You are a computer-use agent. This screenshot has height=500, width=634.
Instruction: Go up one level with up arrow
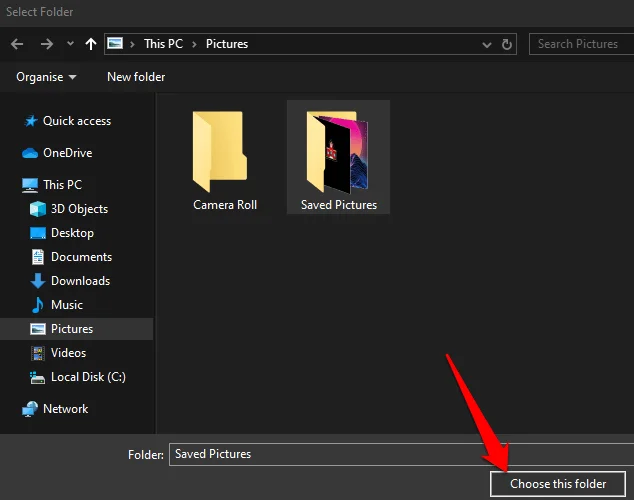pos(91,44)
